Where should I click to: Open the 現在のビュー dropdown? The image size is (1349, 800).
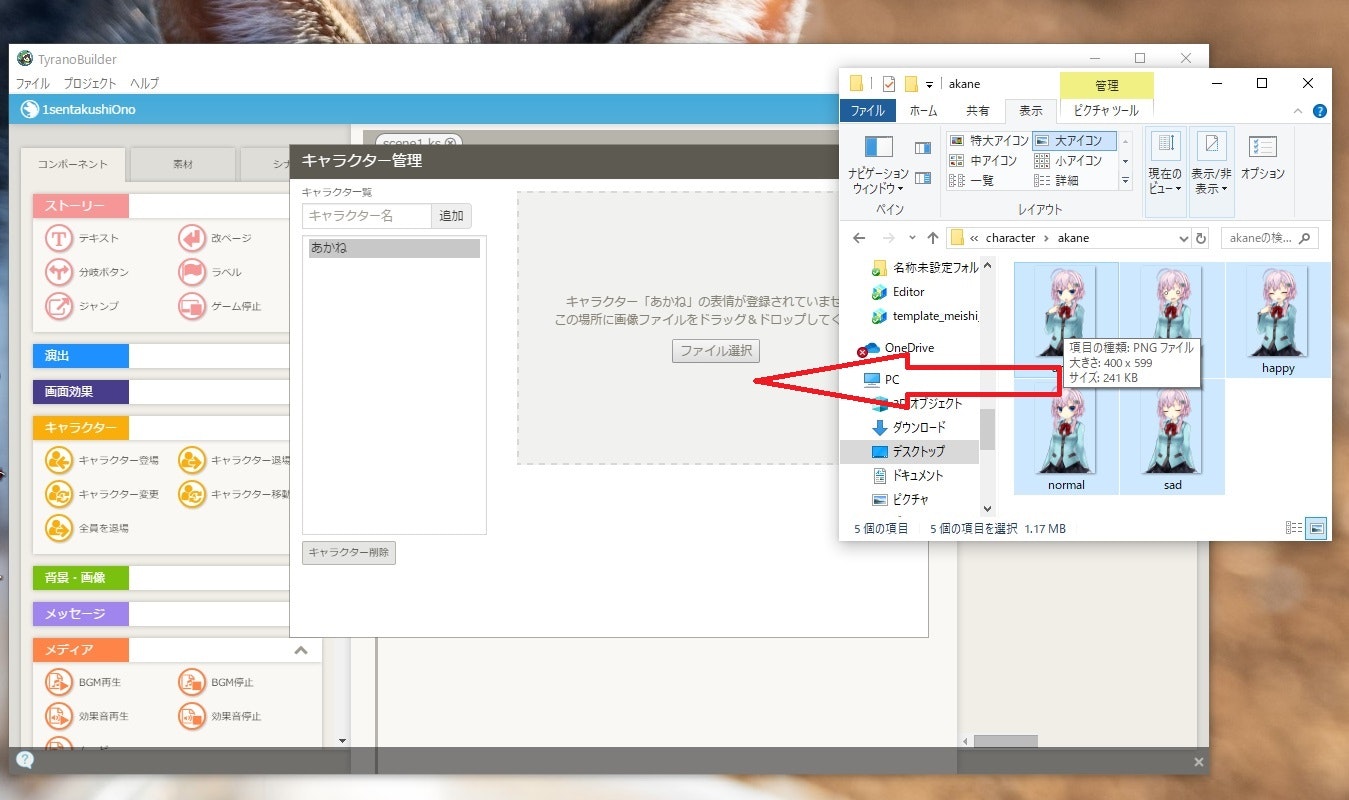point(1165,170)
